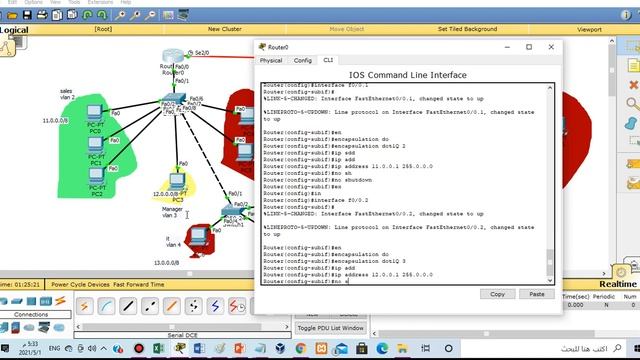Open the Help menu
640x360 pixels.
point(126,2)
